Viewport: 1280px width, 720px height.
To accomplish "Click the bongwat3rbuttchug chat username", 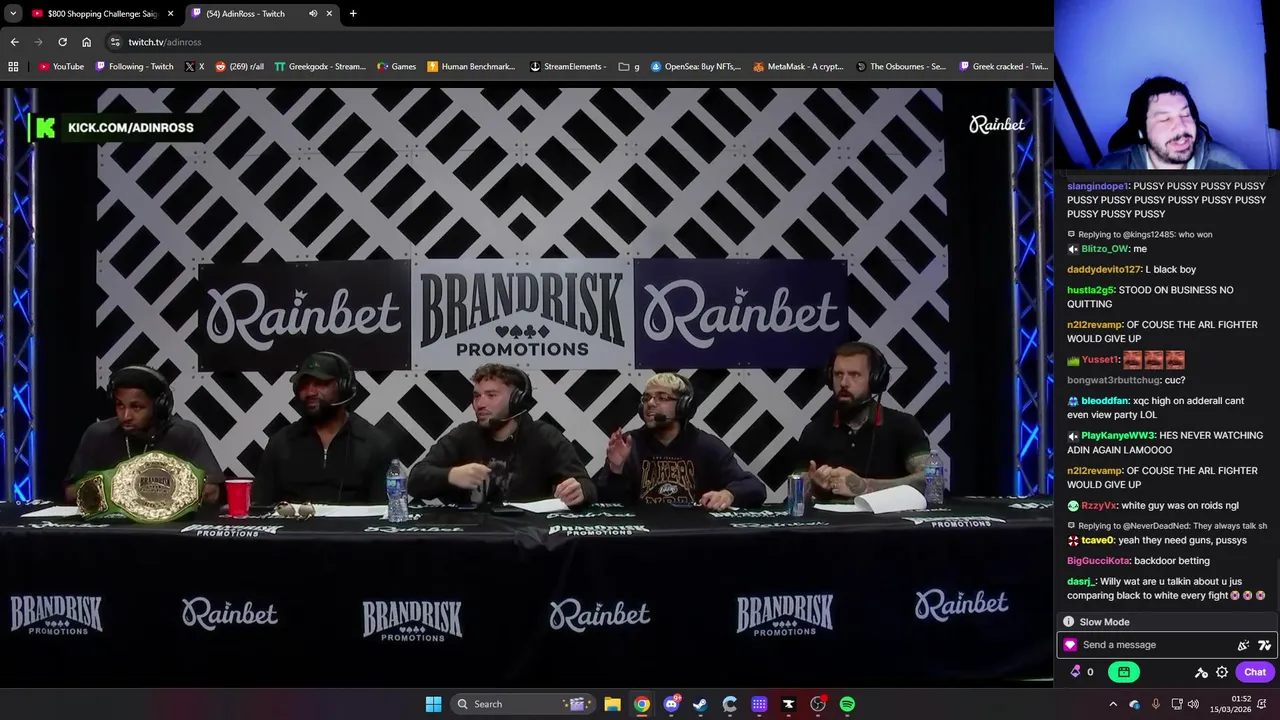I will click(1114, 380).
